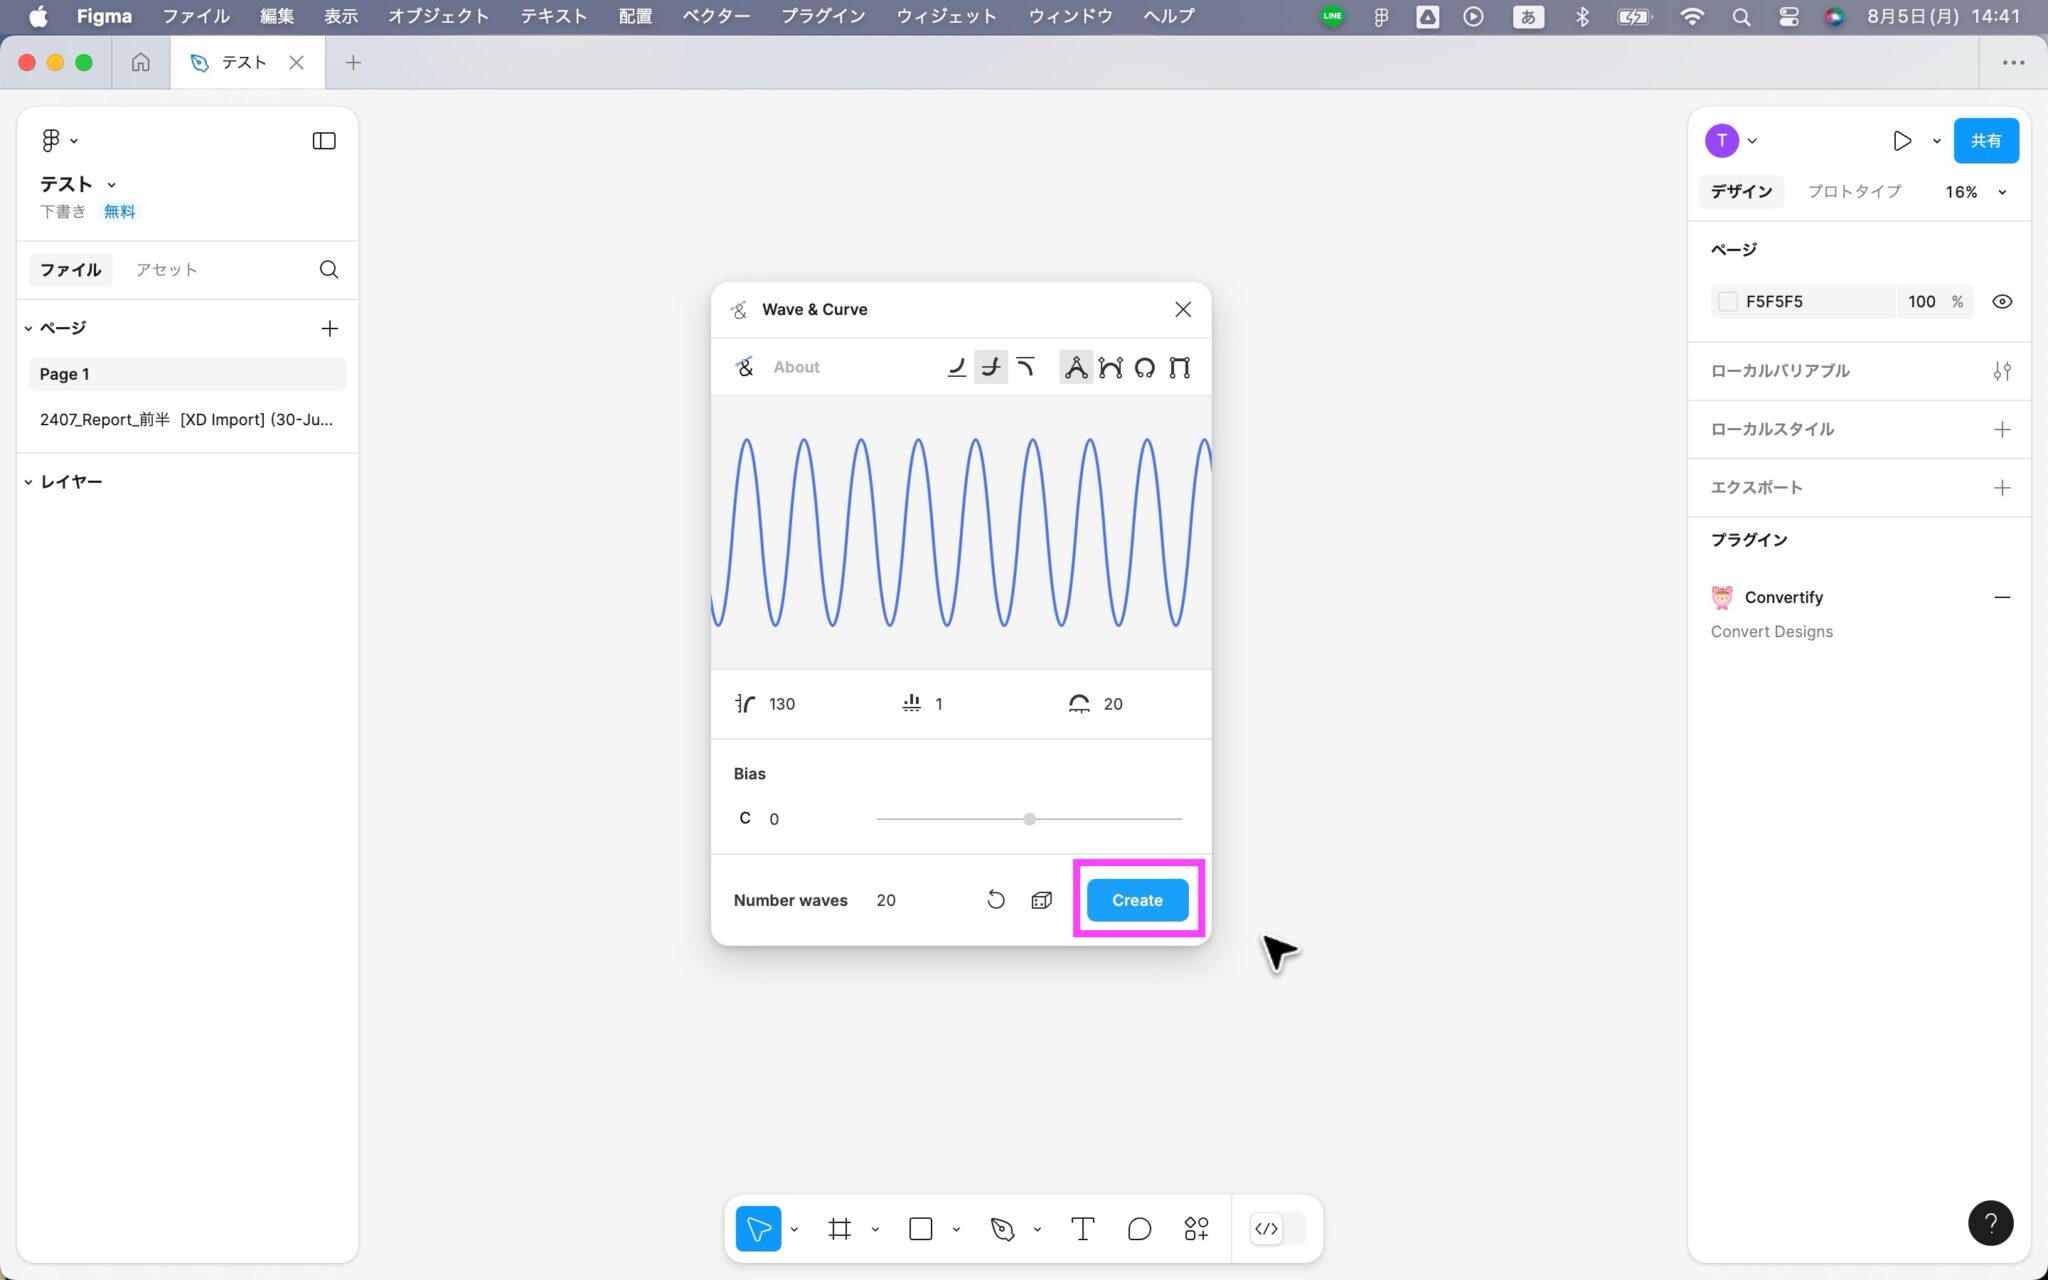Click the 共有 share button
Viewport: 2048px width, 1280px height.
[1985, 141]
